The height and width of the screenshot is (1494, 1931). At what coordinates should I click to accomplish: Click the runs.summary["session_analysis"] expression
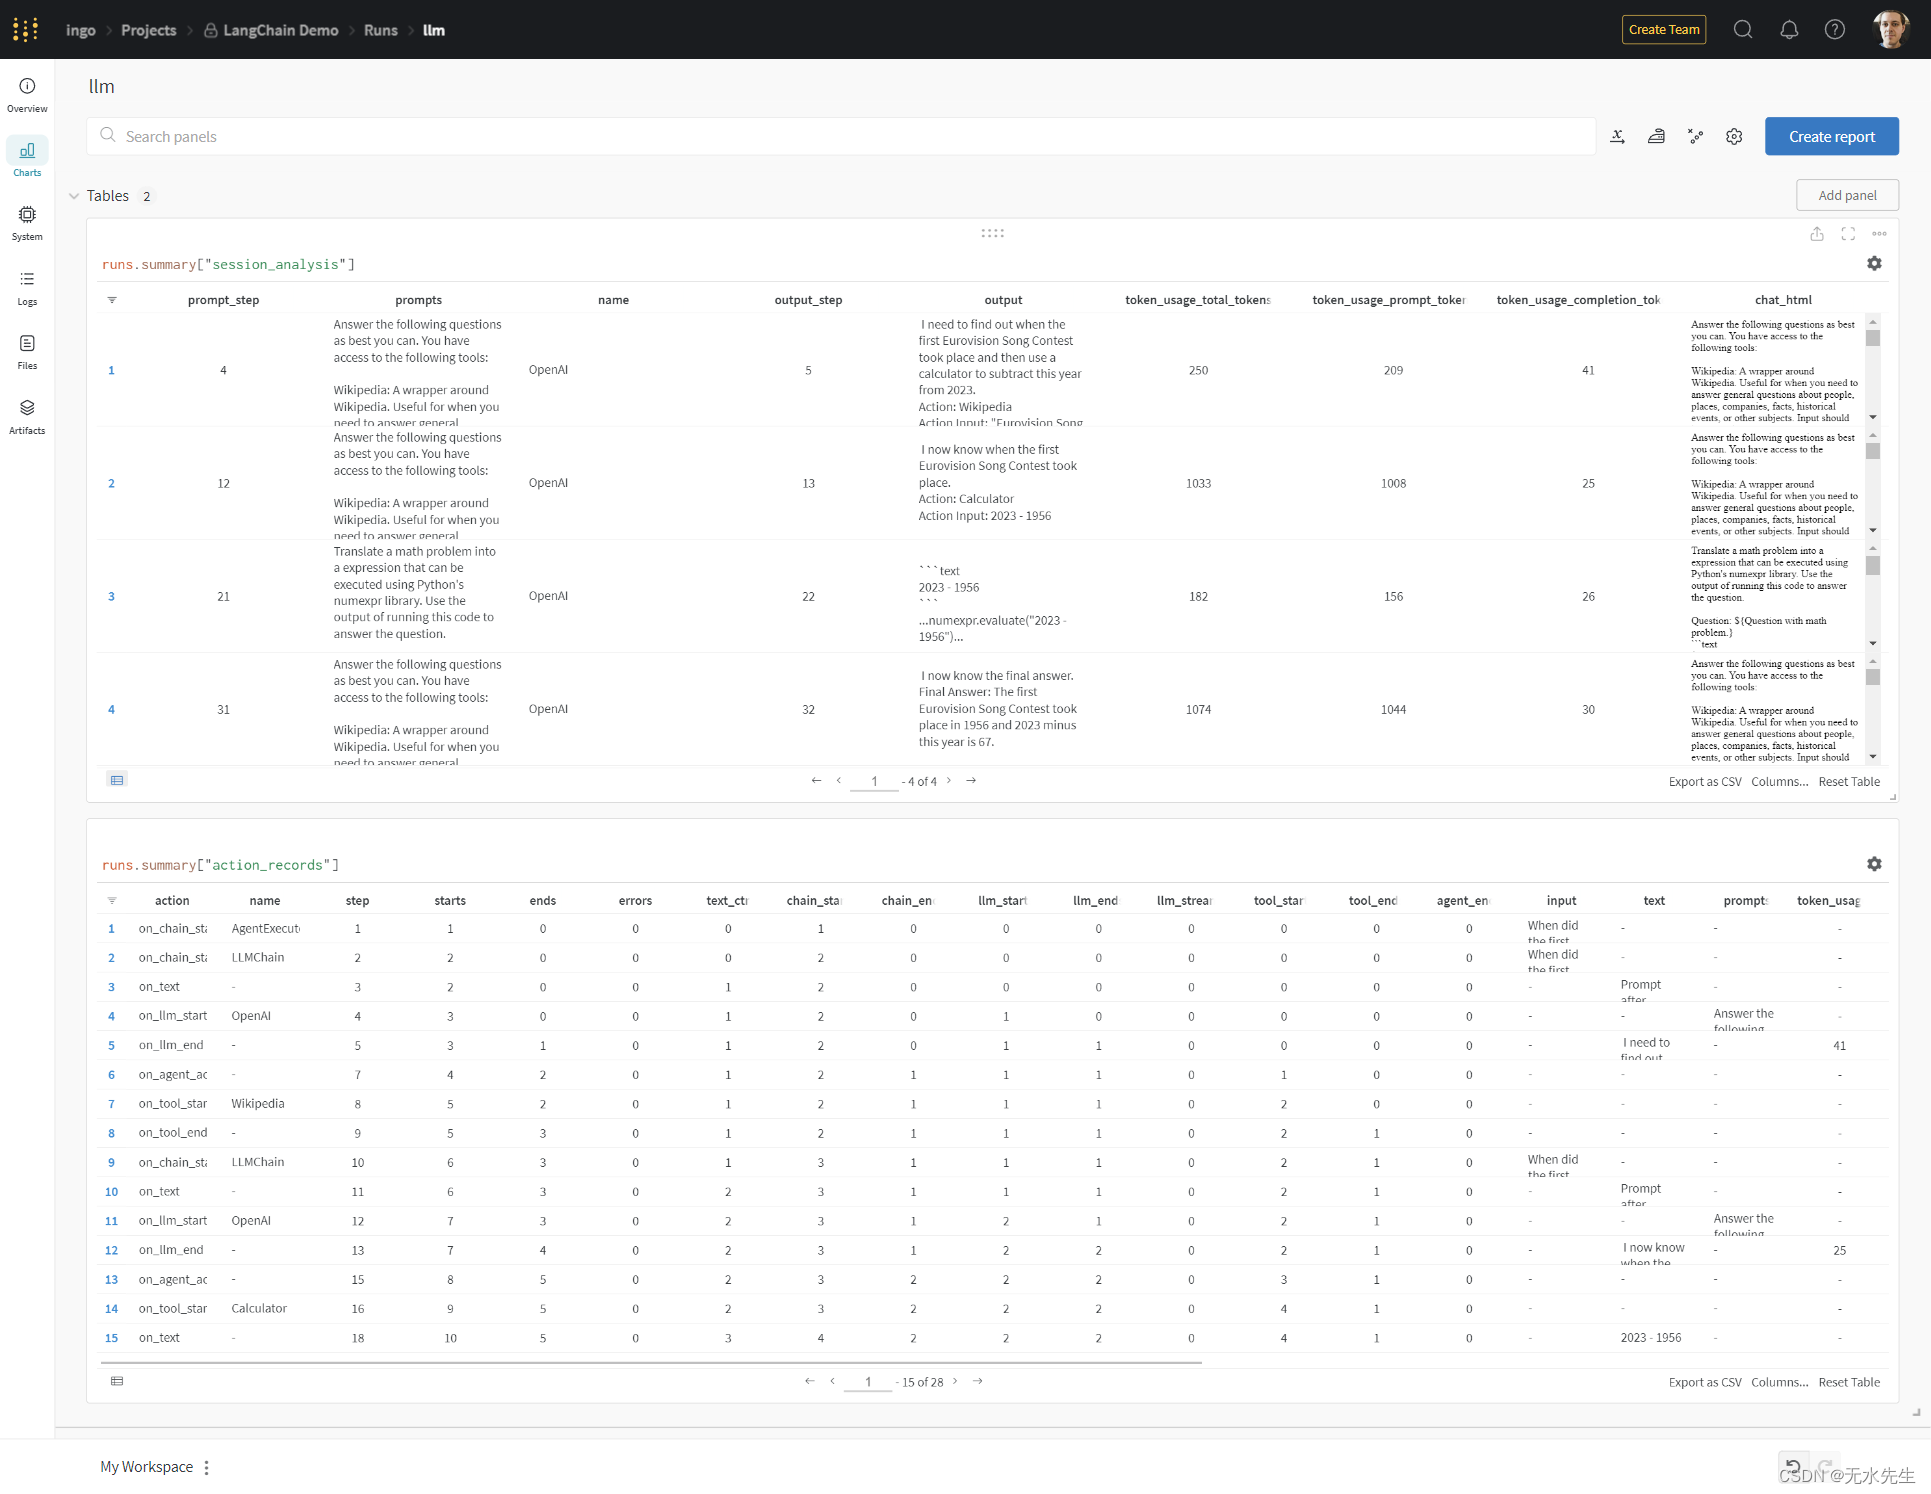[x=228, y=264]
